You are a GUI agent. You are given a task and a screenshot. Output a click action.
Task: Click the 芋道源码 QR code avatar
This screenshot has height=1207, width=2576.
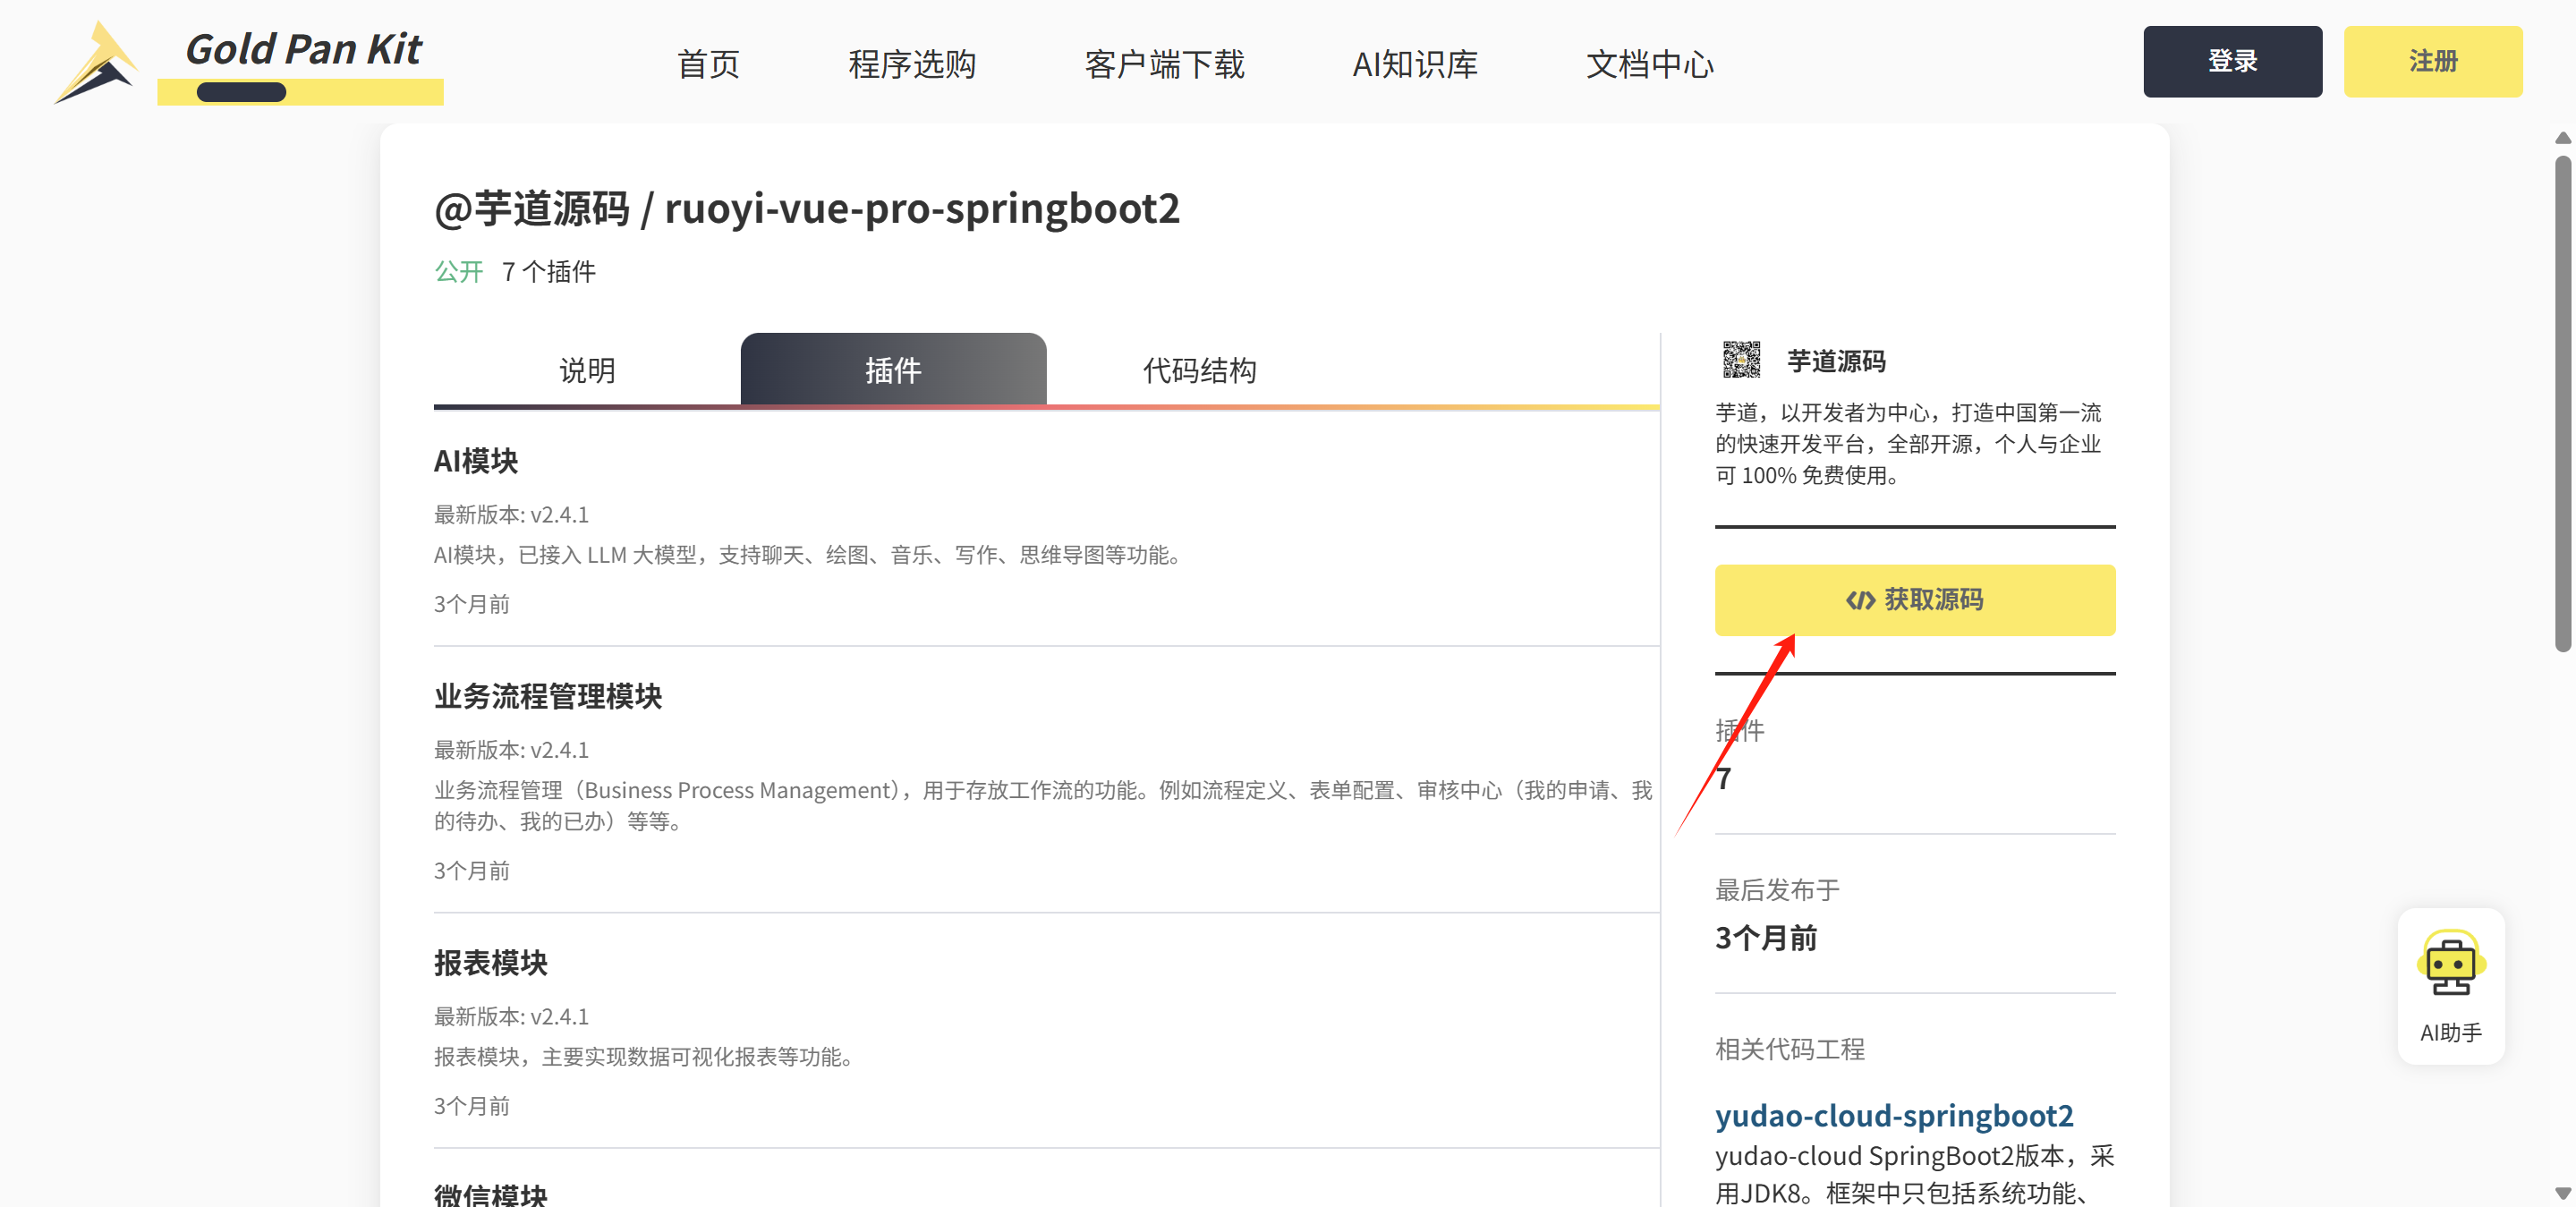[1741, 360]
